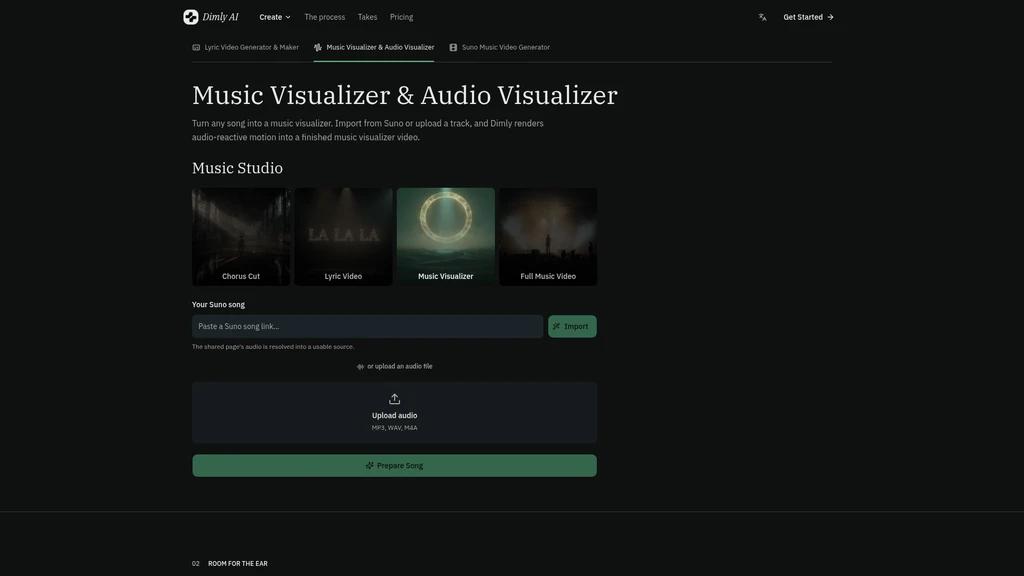1024x576 pixels.
Task: Open the language translation icon
Action: 762,17
